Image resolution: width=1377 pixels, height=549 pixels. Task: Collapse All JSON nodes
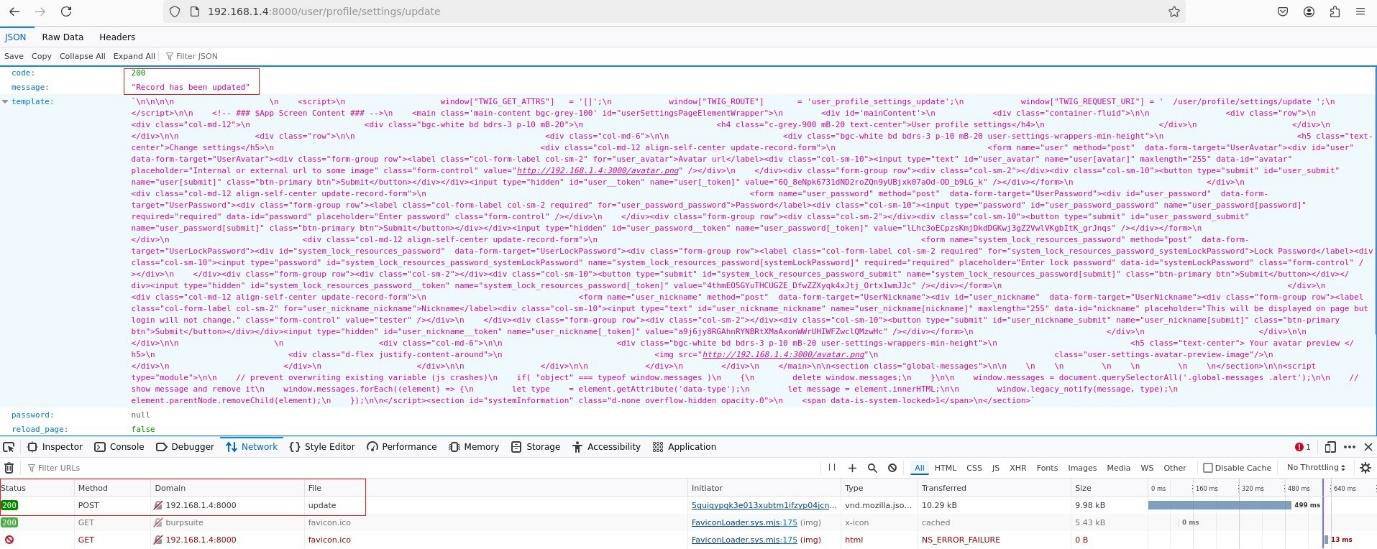click(82, 56)
